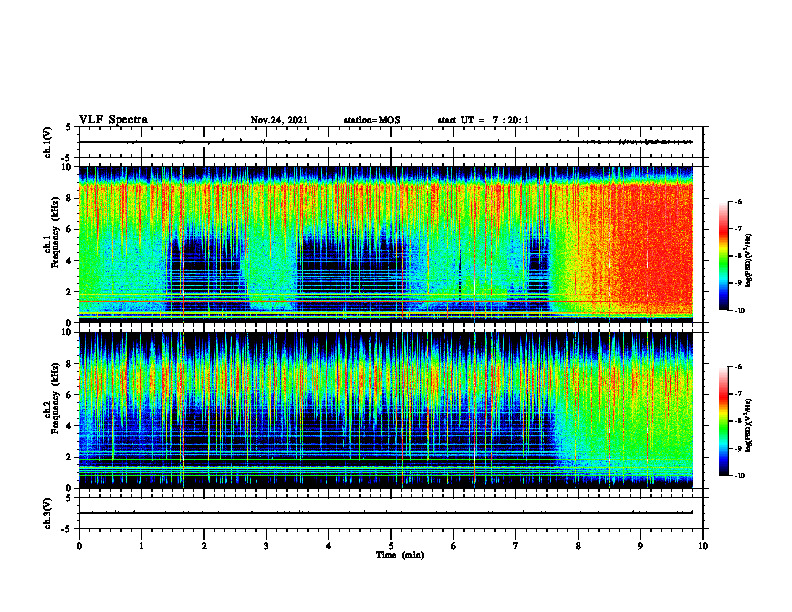Click the ch.2 color scale label '-6'
Image resolution: width=792 pixels, height=612 pixels.
click(738, 367)
